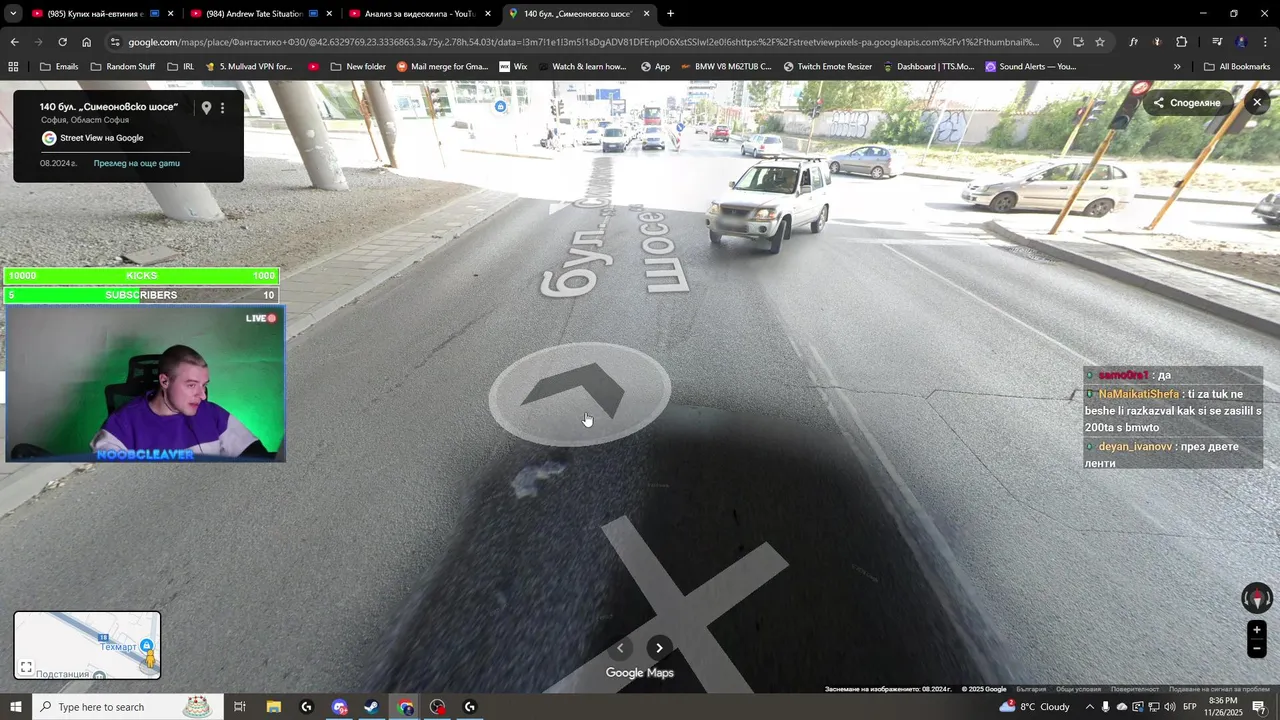
Task: Open the Extensions puzzle icon
Action: click(x=1181, y=42)
